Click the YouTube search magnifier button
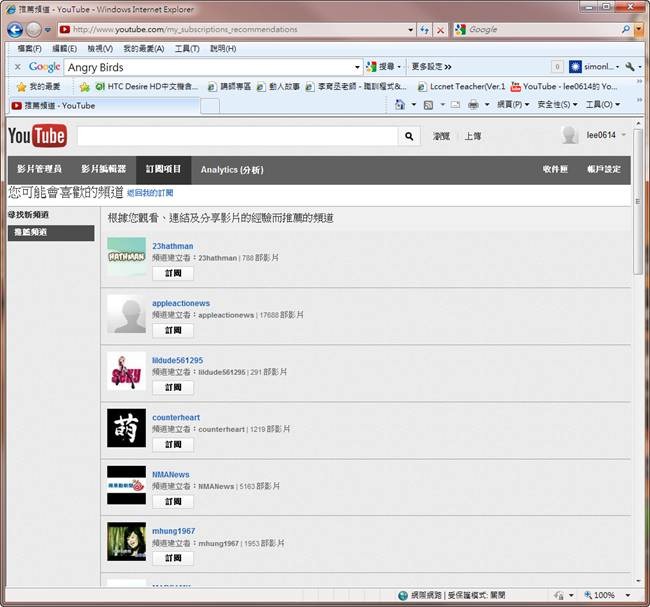650x607 pixels. pos(409,136)
